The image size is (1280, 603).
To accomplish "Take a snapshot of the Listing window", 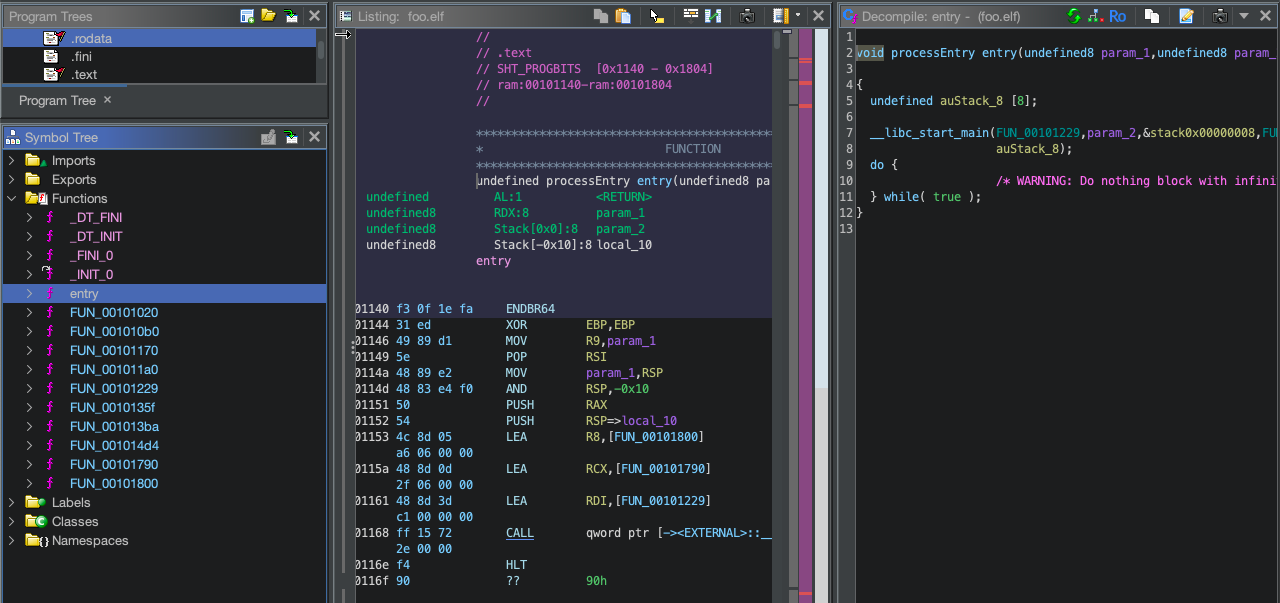I will [747, 16].
